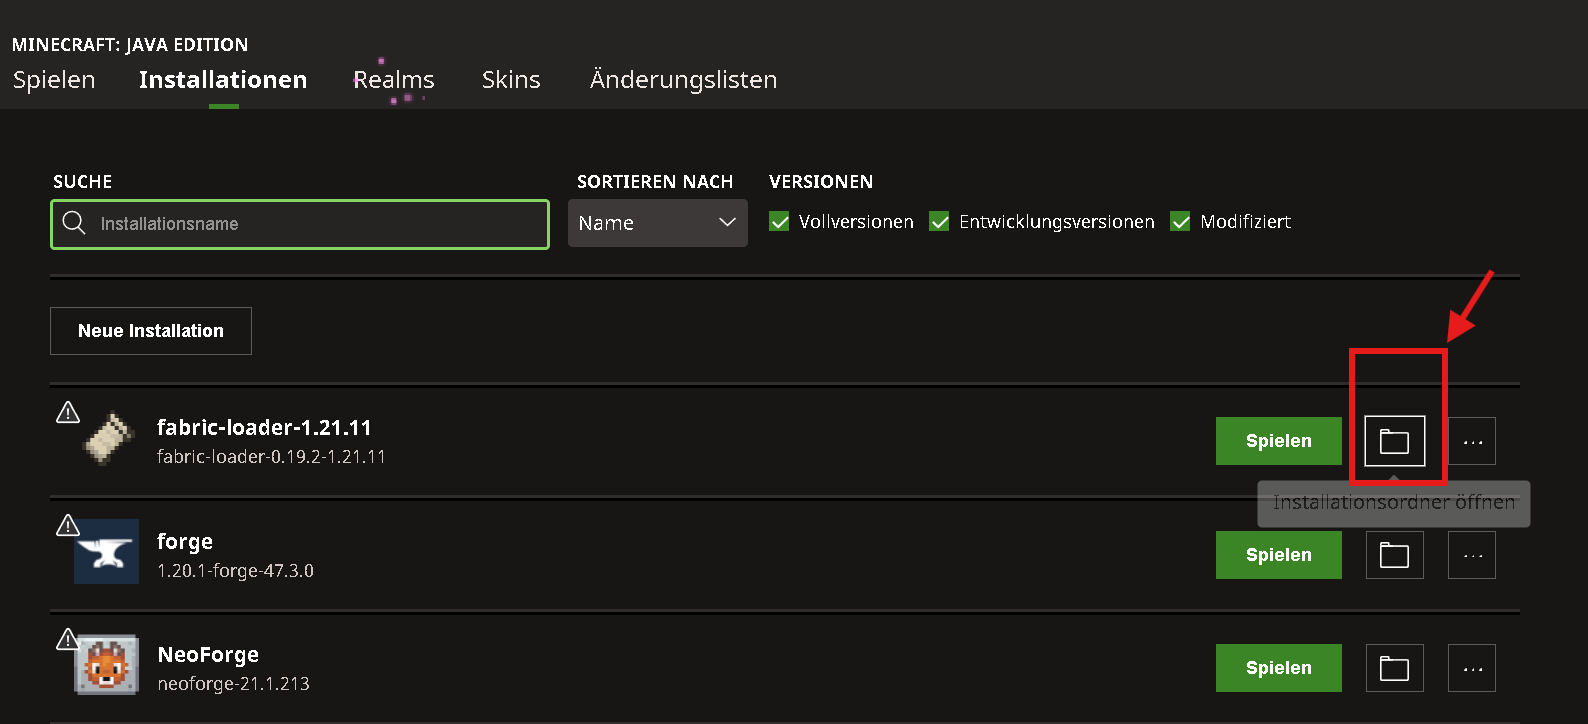Toggle the Modifiziert checkbox
1588x724 pixels.
[x=1180, y=221]
